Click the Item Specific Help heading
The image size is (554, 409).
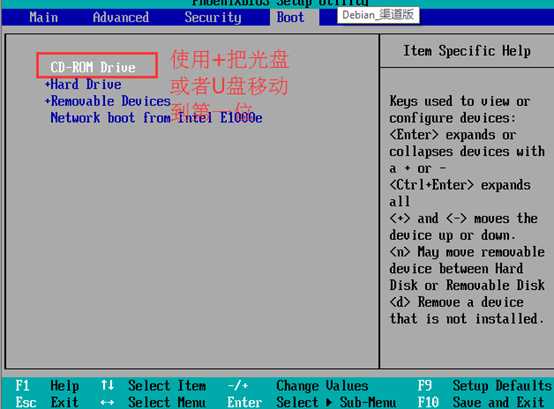467,51
